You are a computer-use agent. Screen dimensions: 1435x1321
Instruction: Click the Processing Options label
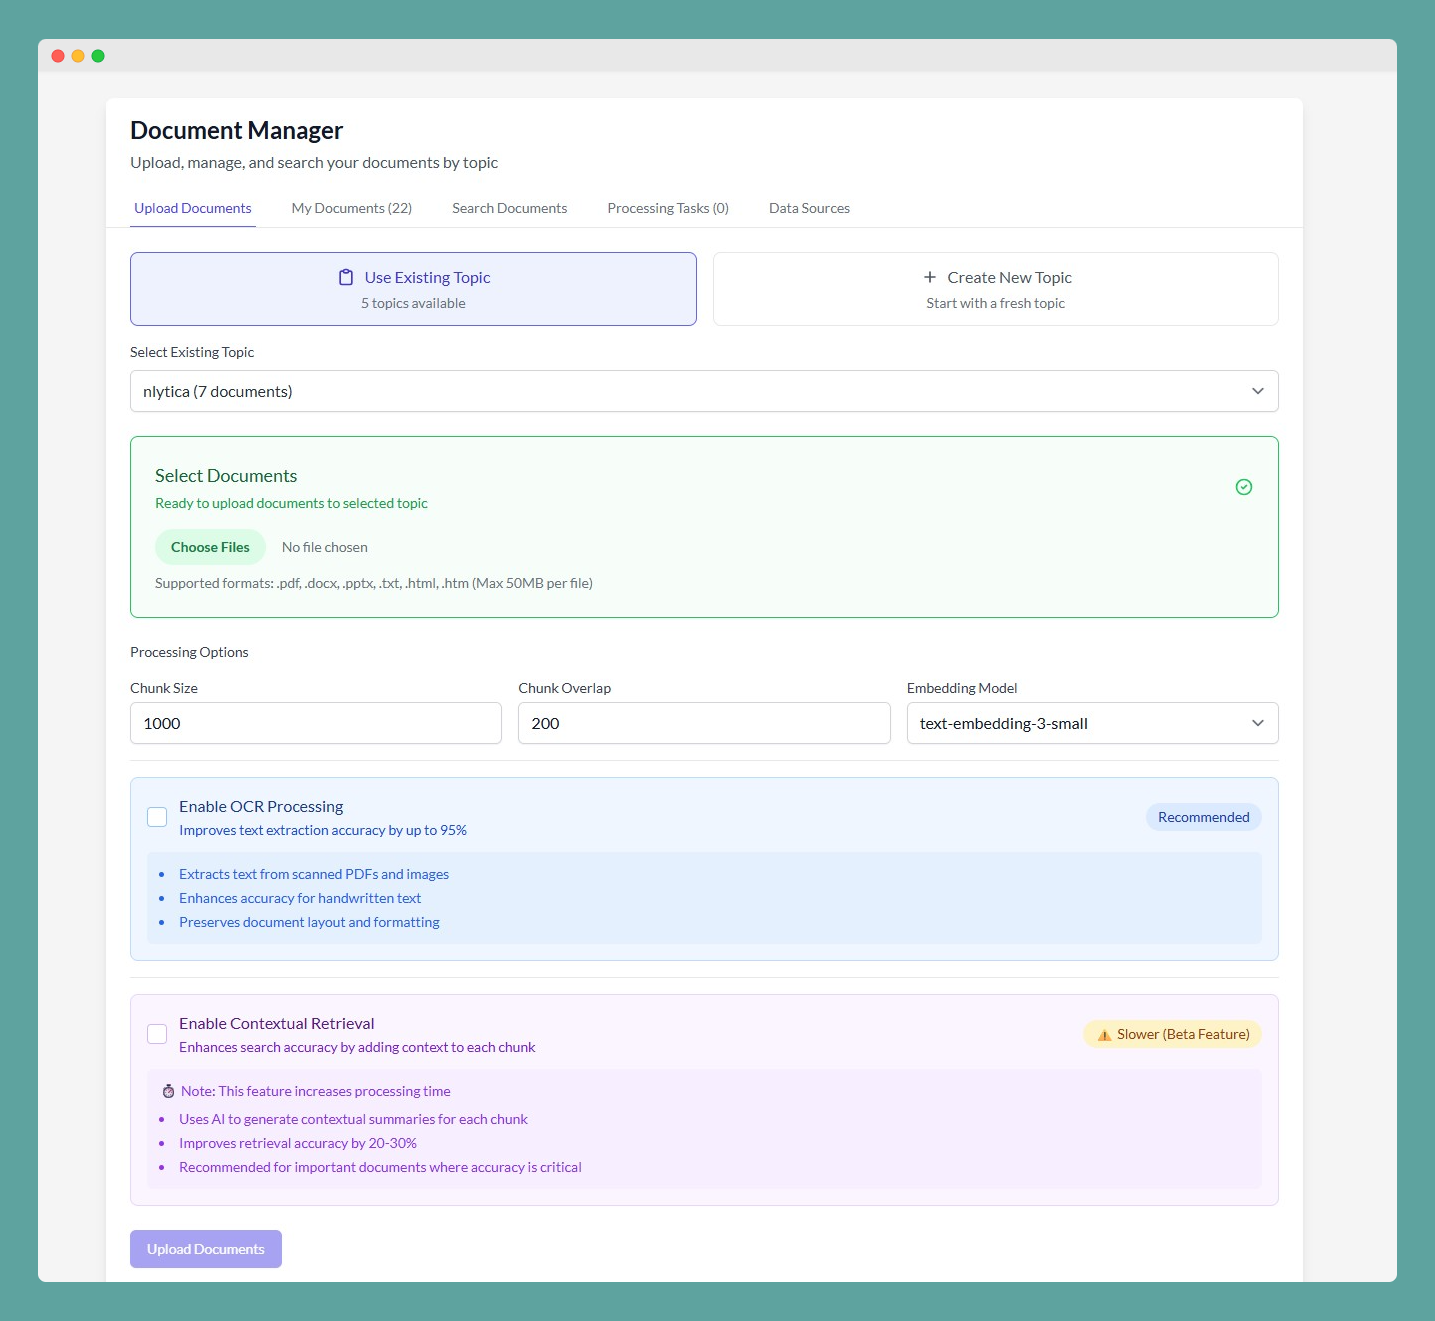pyautogui.click(x=189, y=652)
